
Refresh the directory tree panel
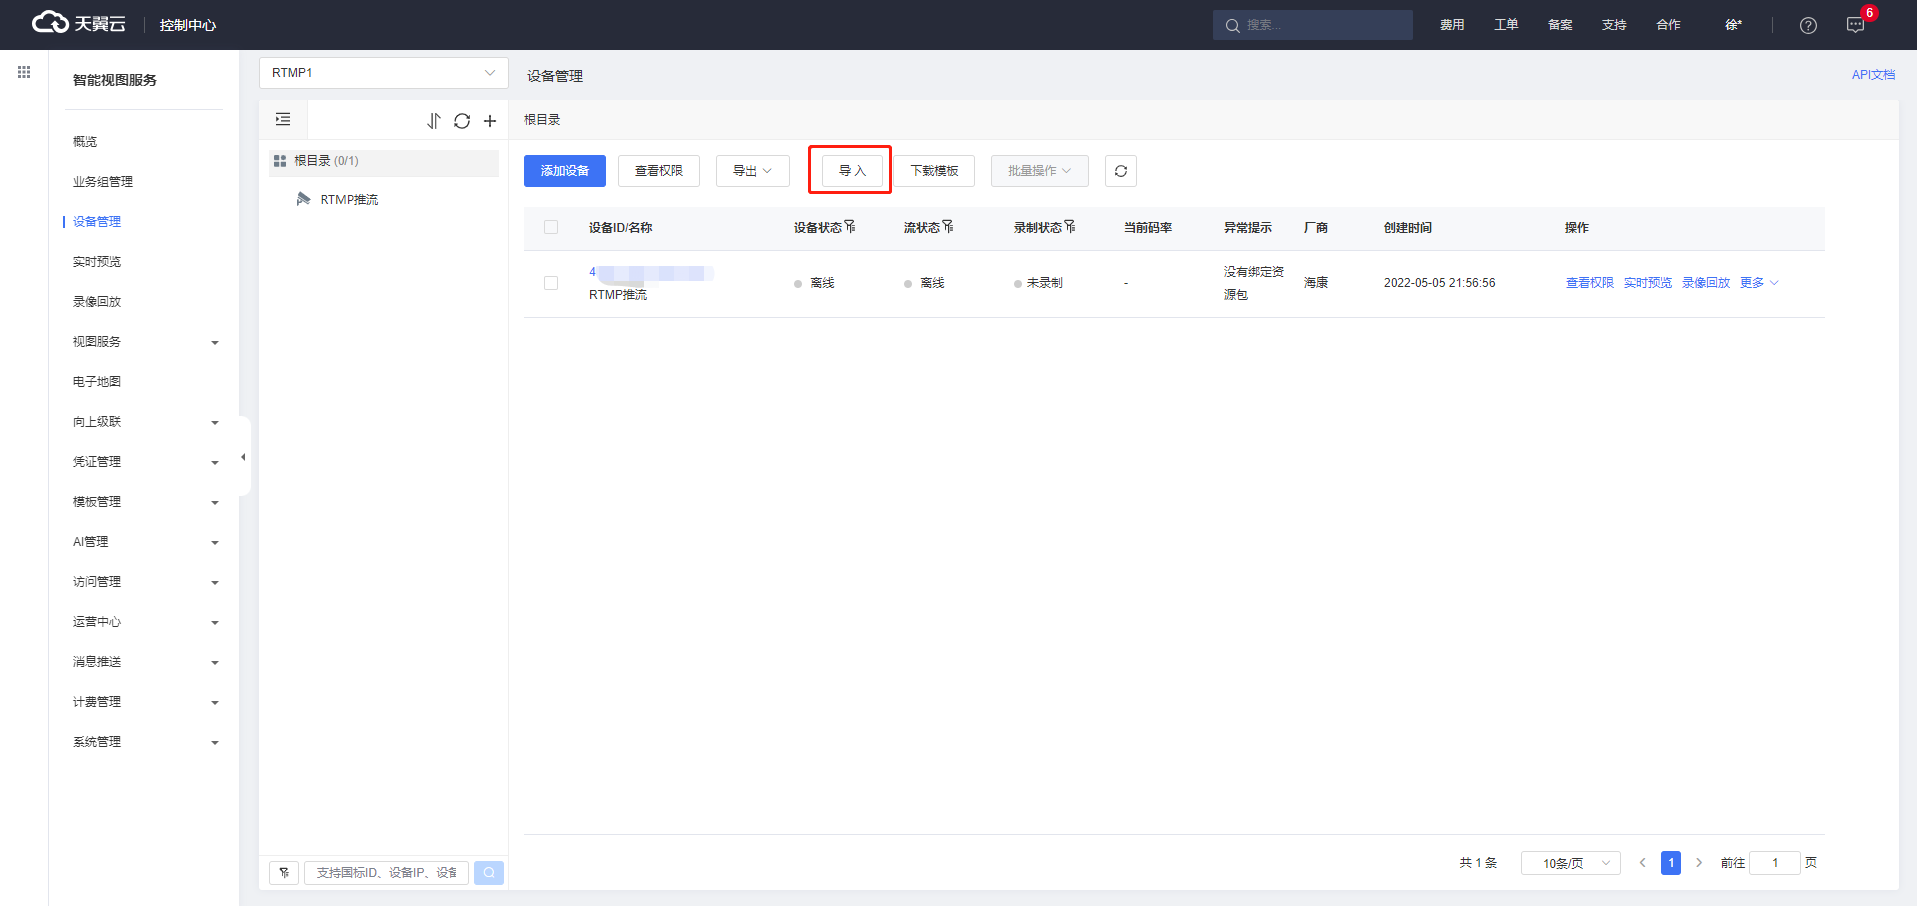click(x=462, y=121)
